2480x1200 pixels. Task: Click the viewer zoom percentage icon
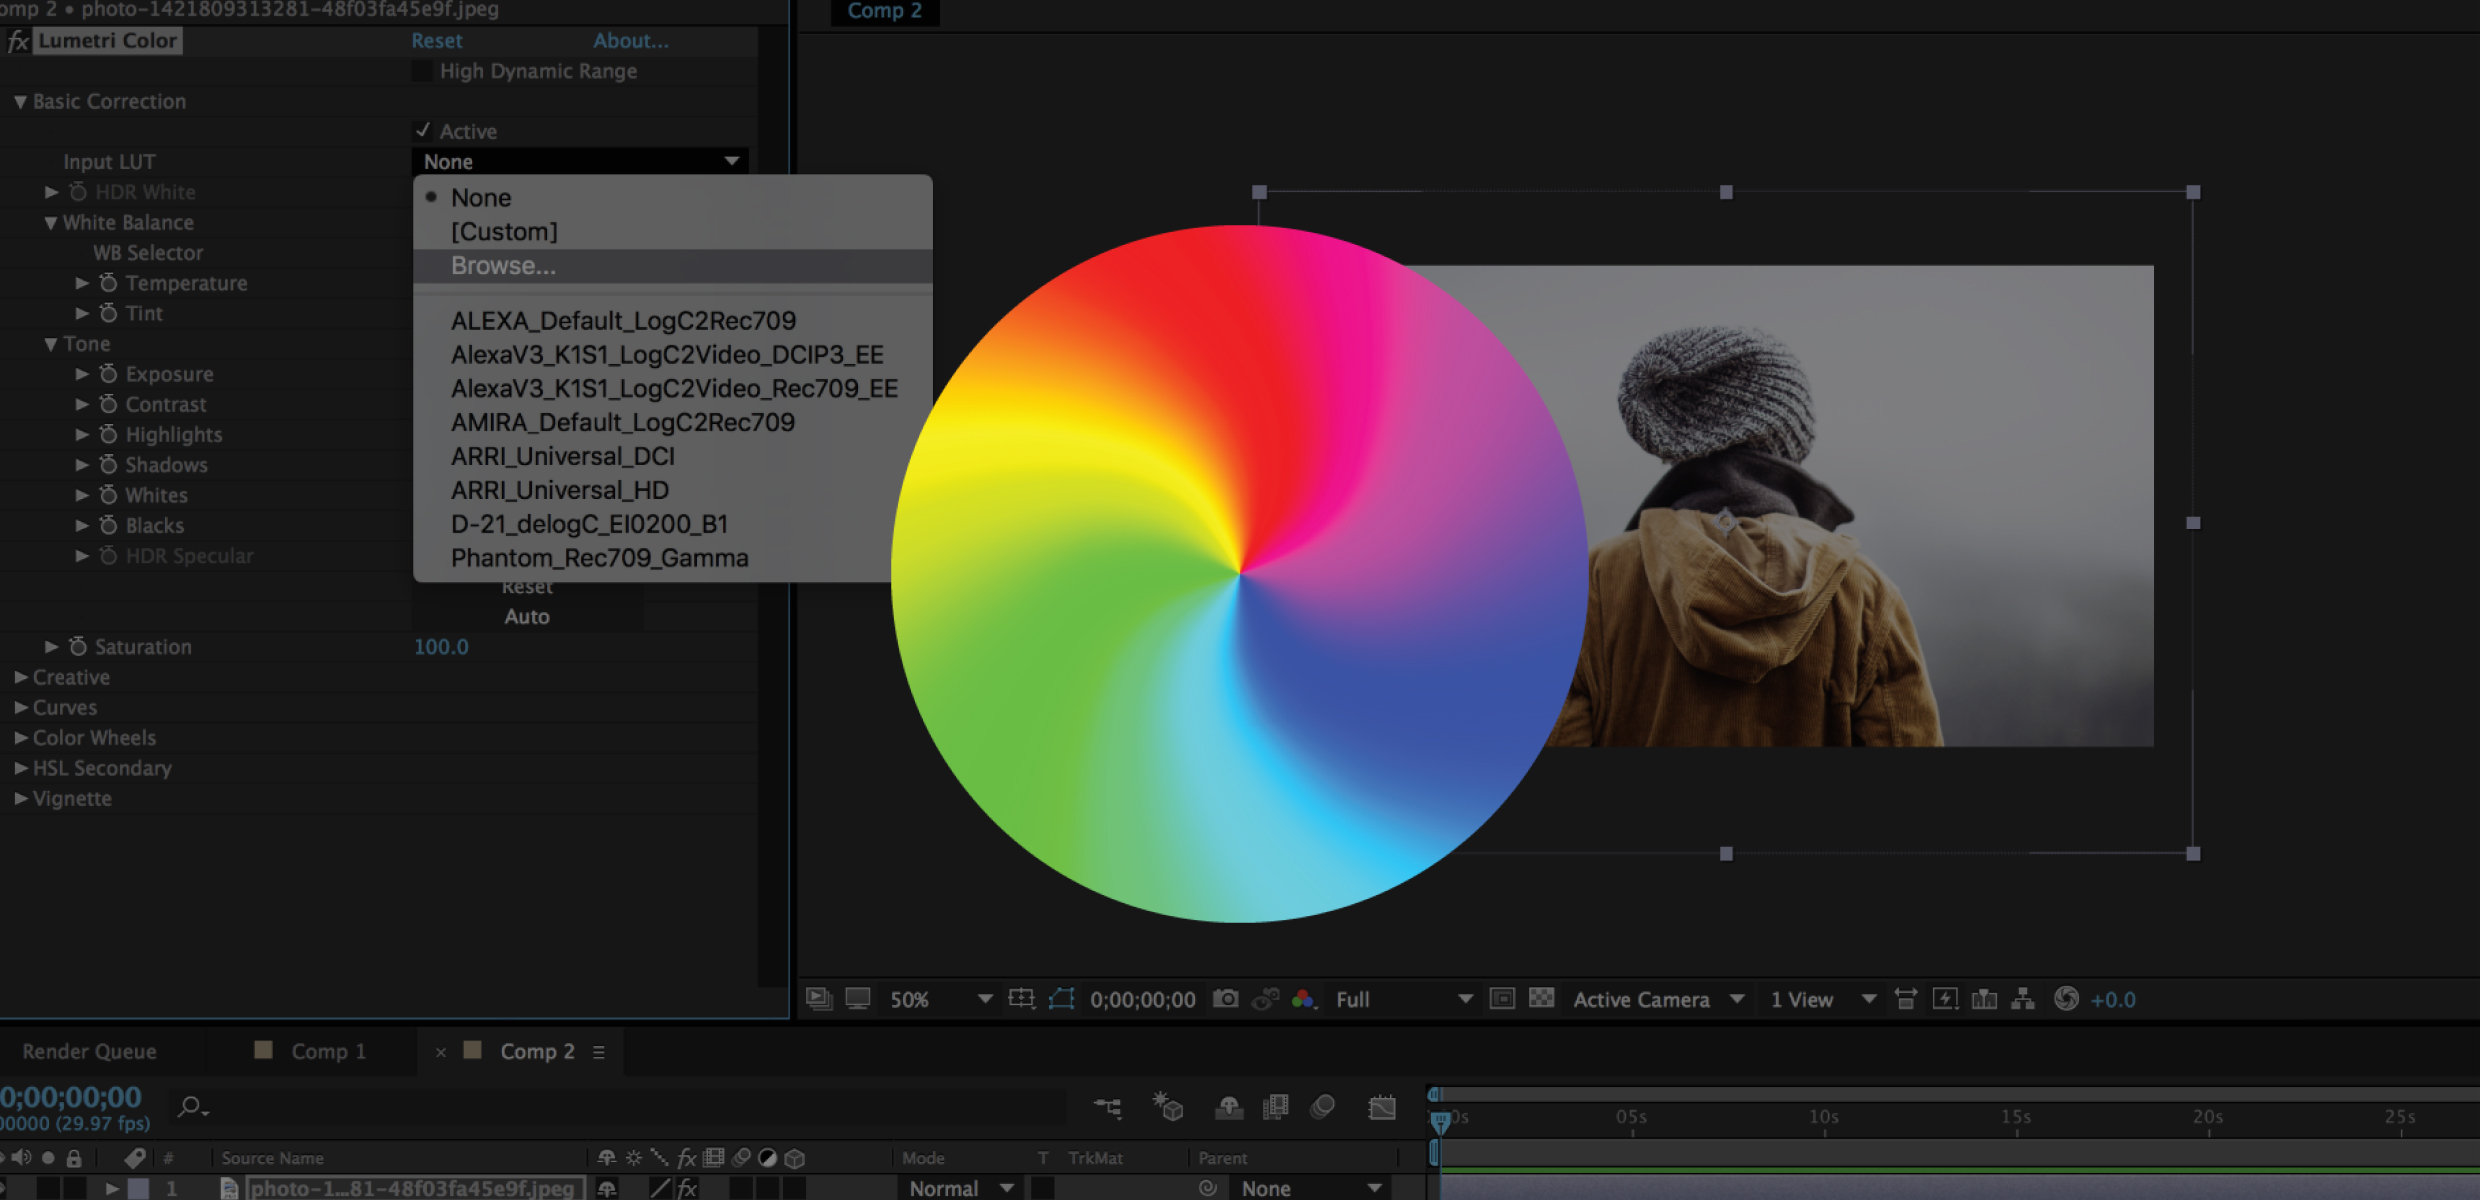click(x=909, y=998)
